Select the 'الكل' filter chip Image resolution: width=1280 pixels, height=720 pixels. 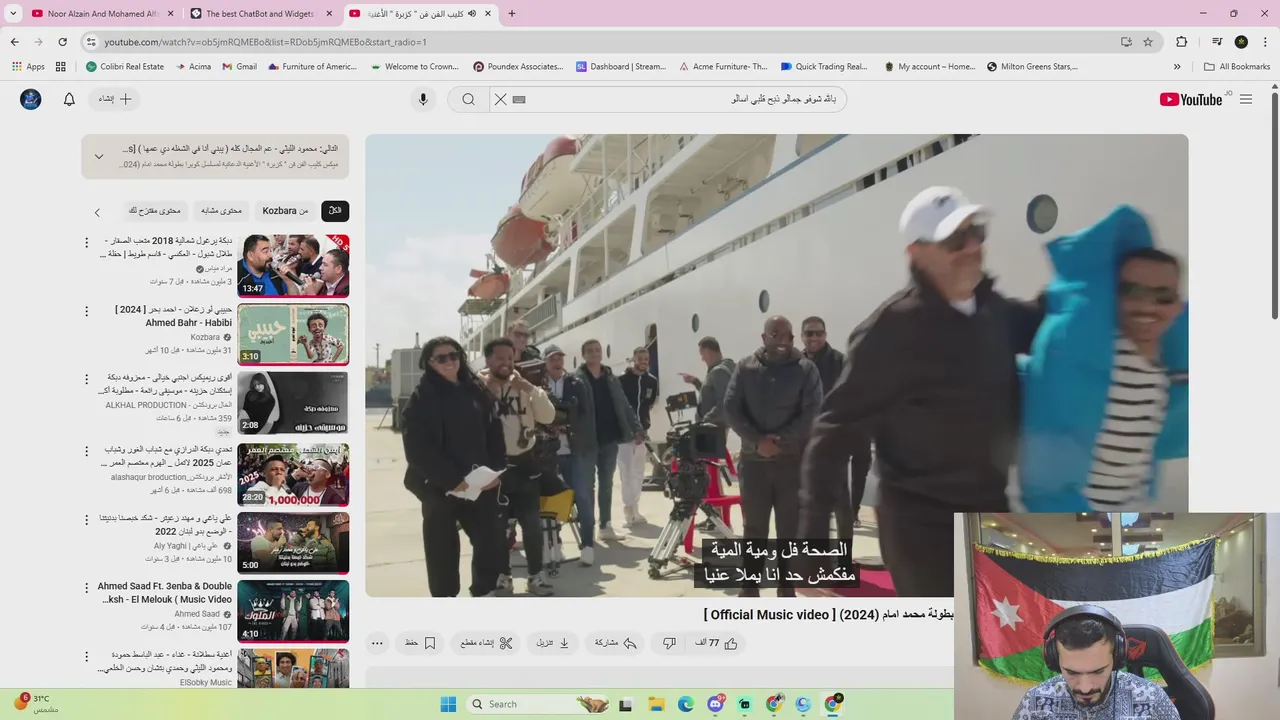pos(335,211)
